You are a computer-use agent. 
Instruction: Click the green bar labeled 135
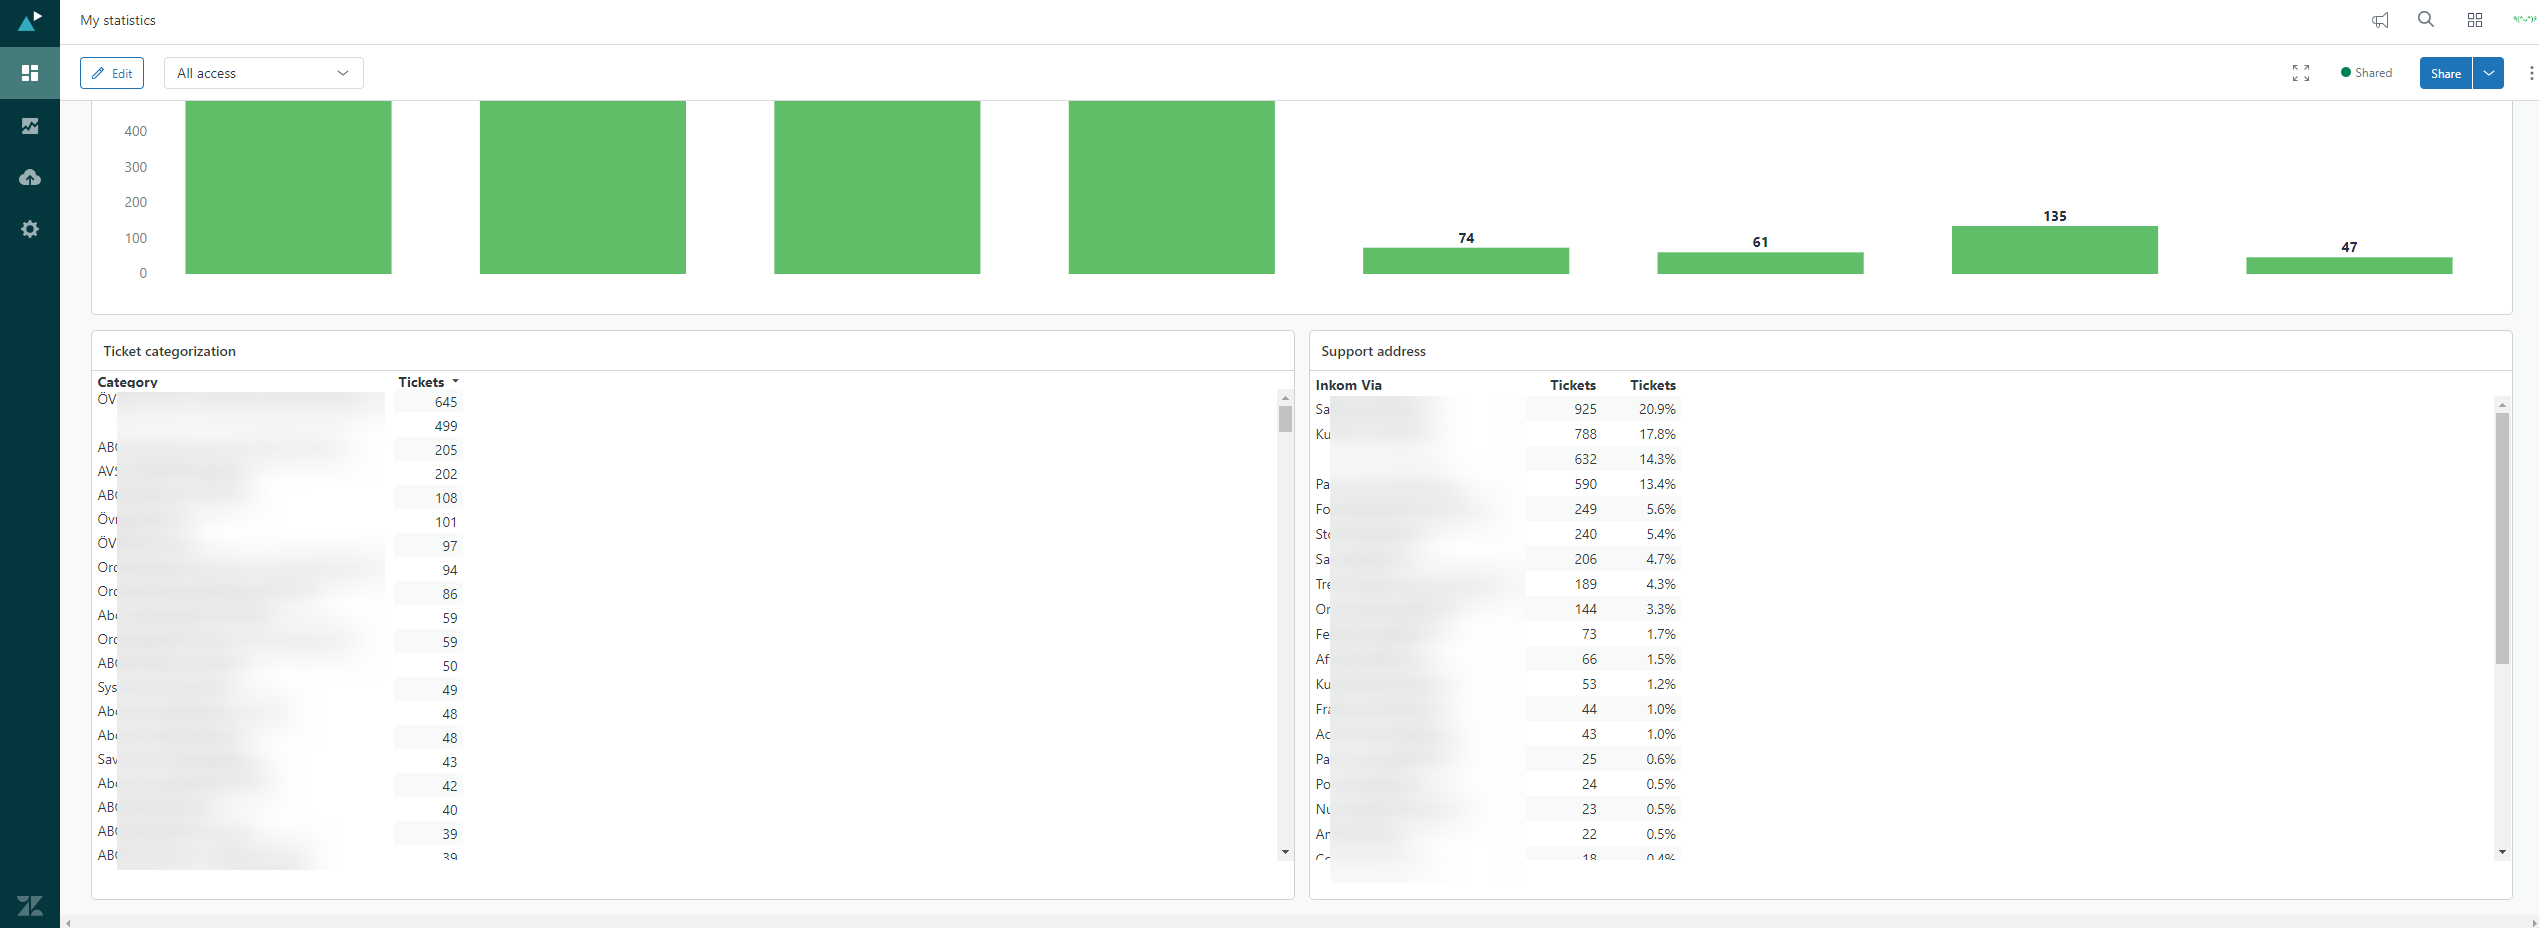pyautogui.click(x=2054, y=250)
